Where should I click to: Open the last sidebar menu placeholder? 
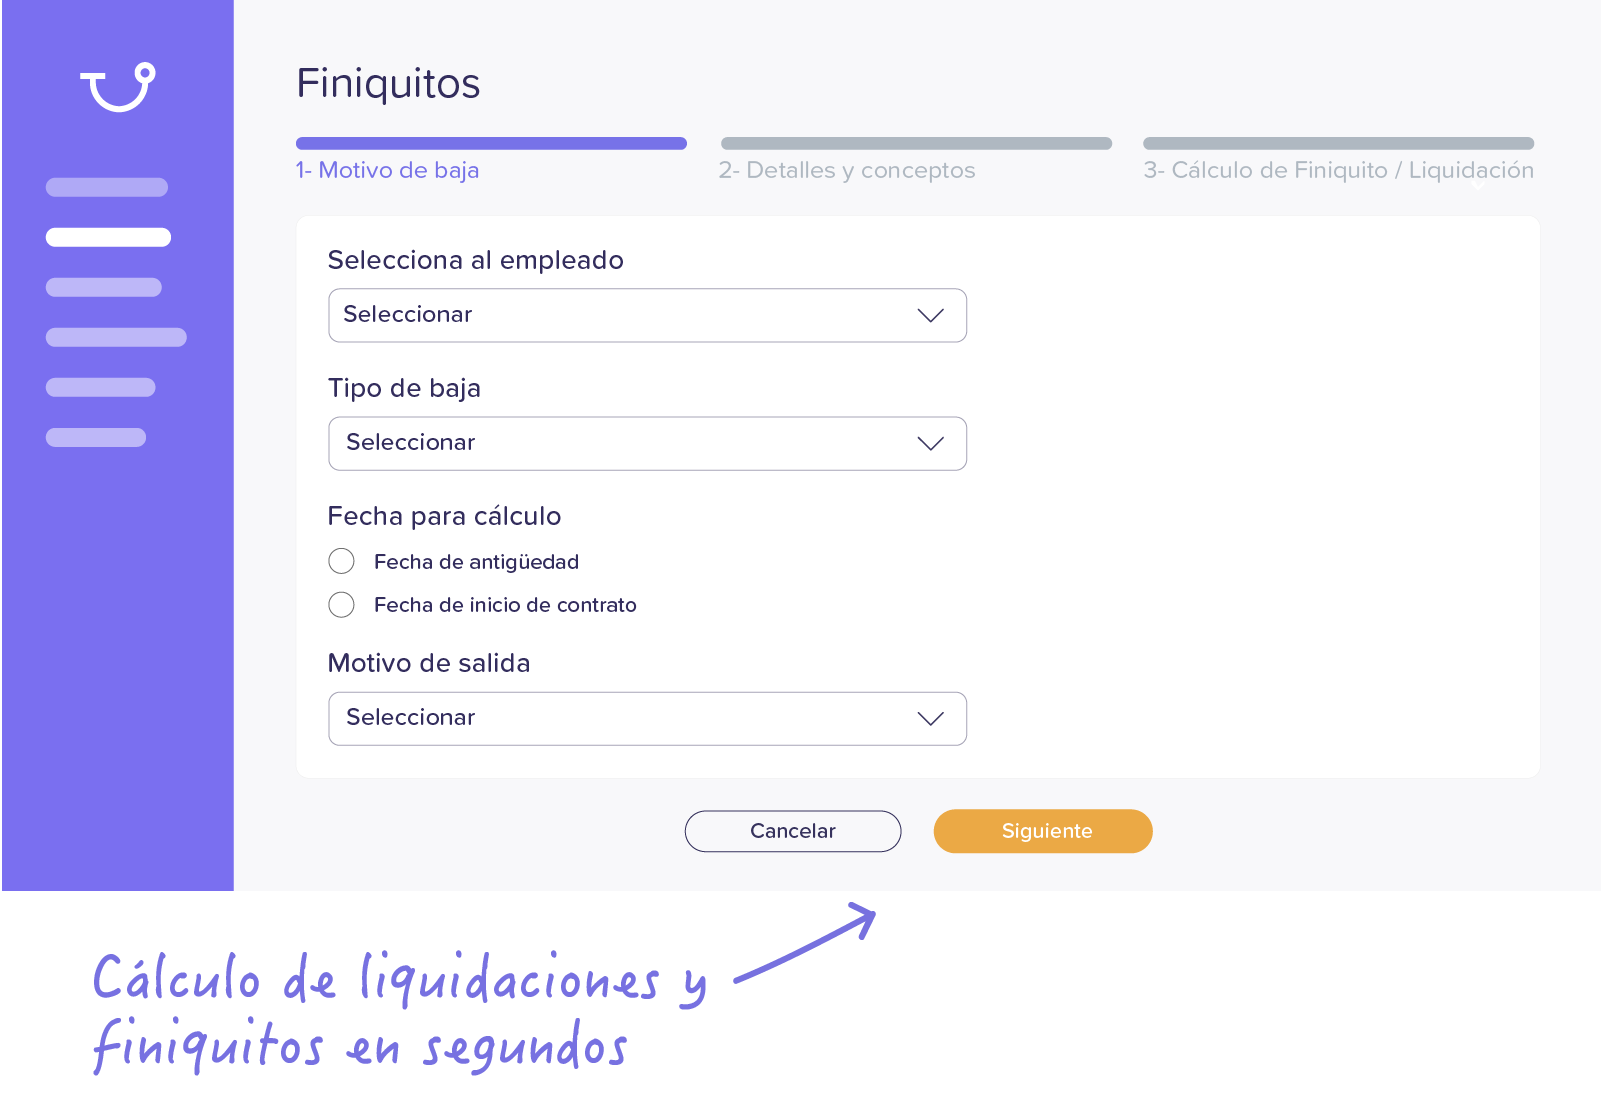pos(96,437)
